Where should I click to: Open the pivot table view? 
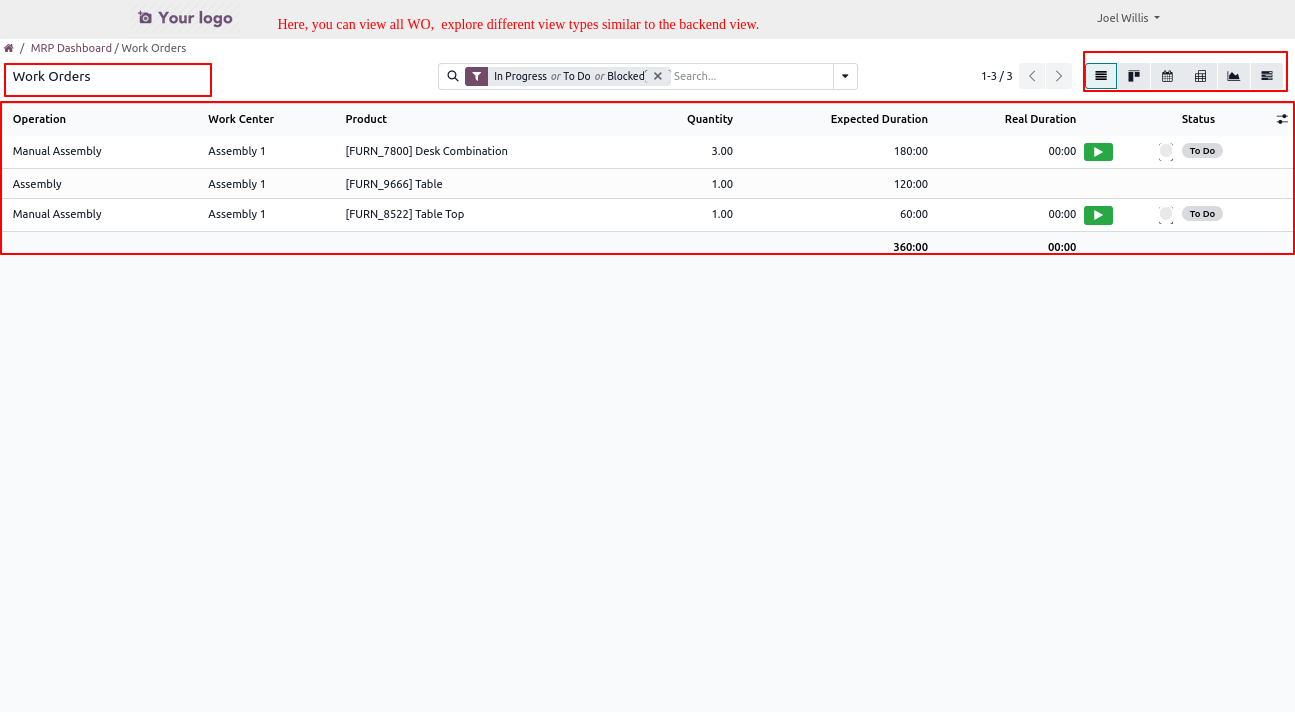(1200, 76)
